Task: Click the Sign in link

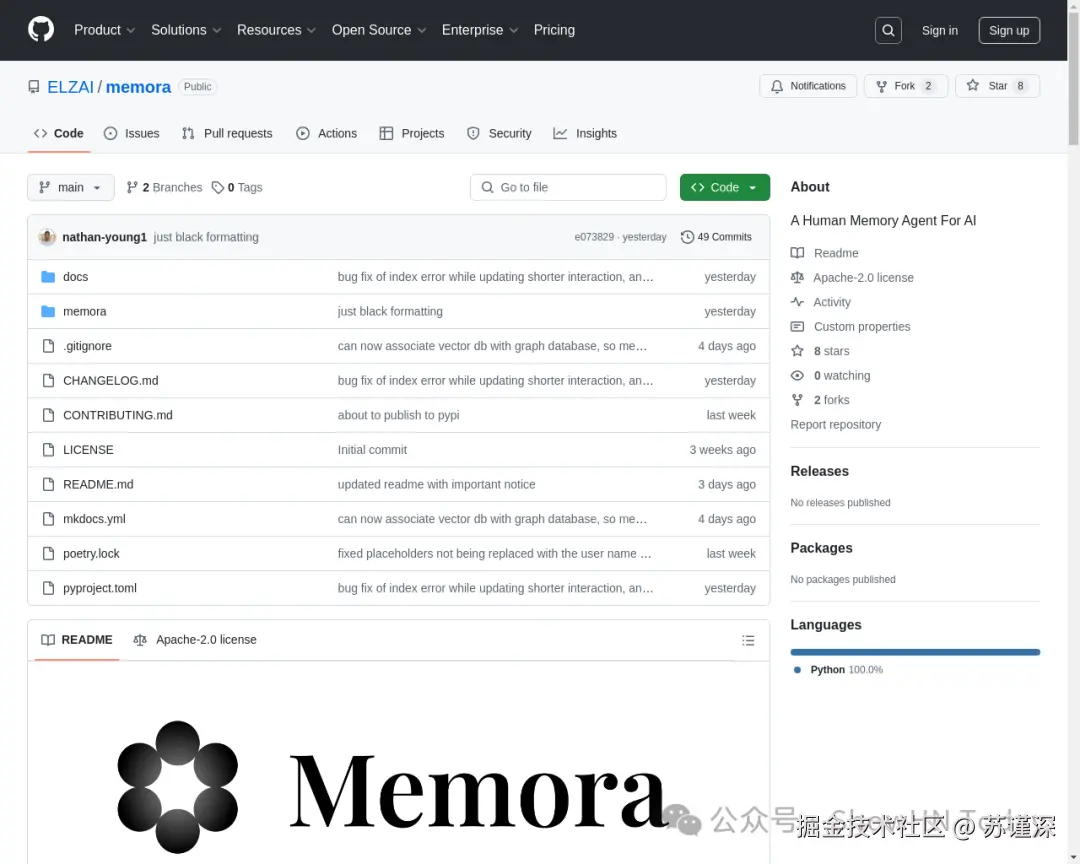Action: pyautogui.click(x=939, y=30)
